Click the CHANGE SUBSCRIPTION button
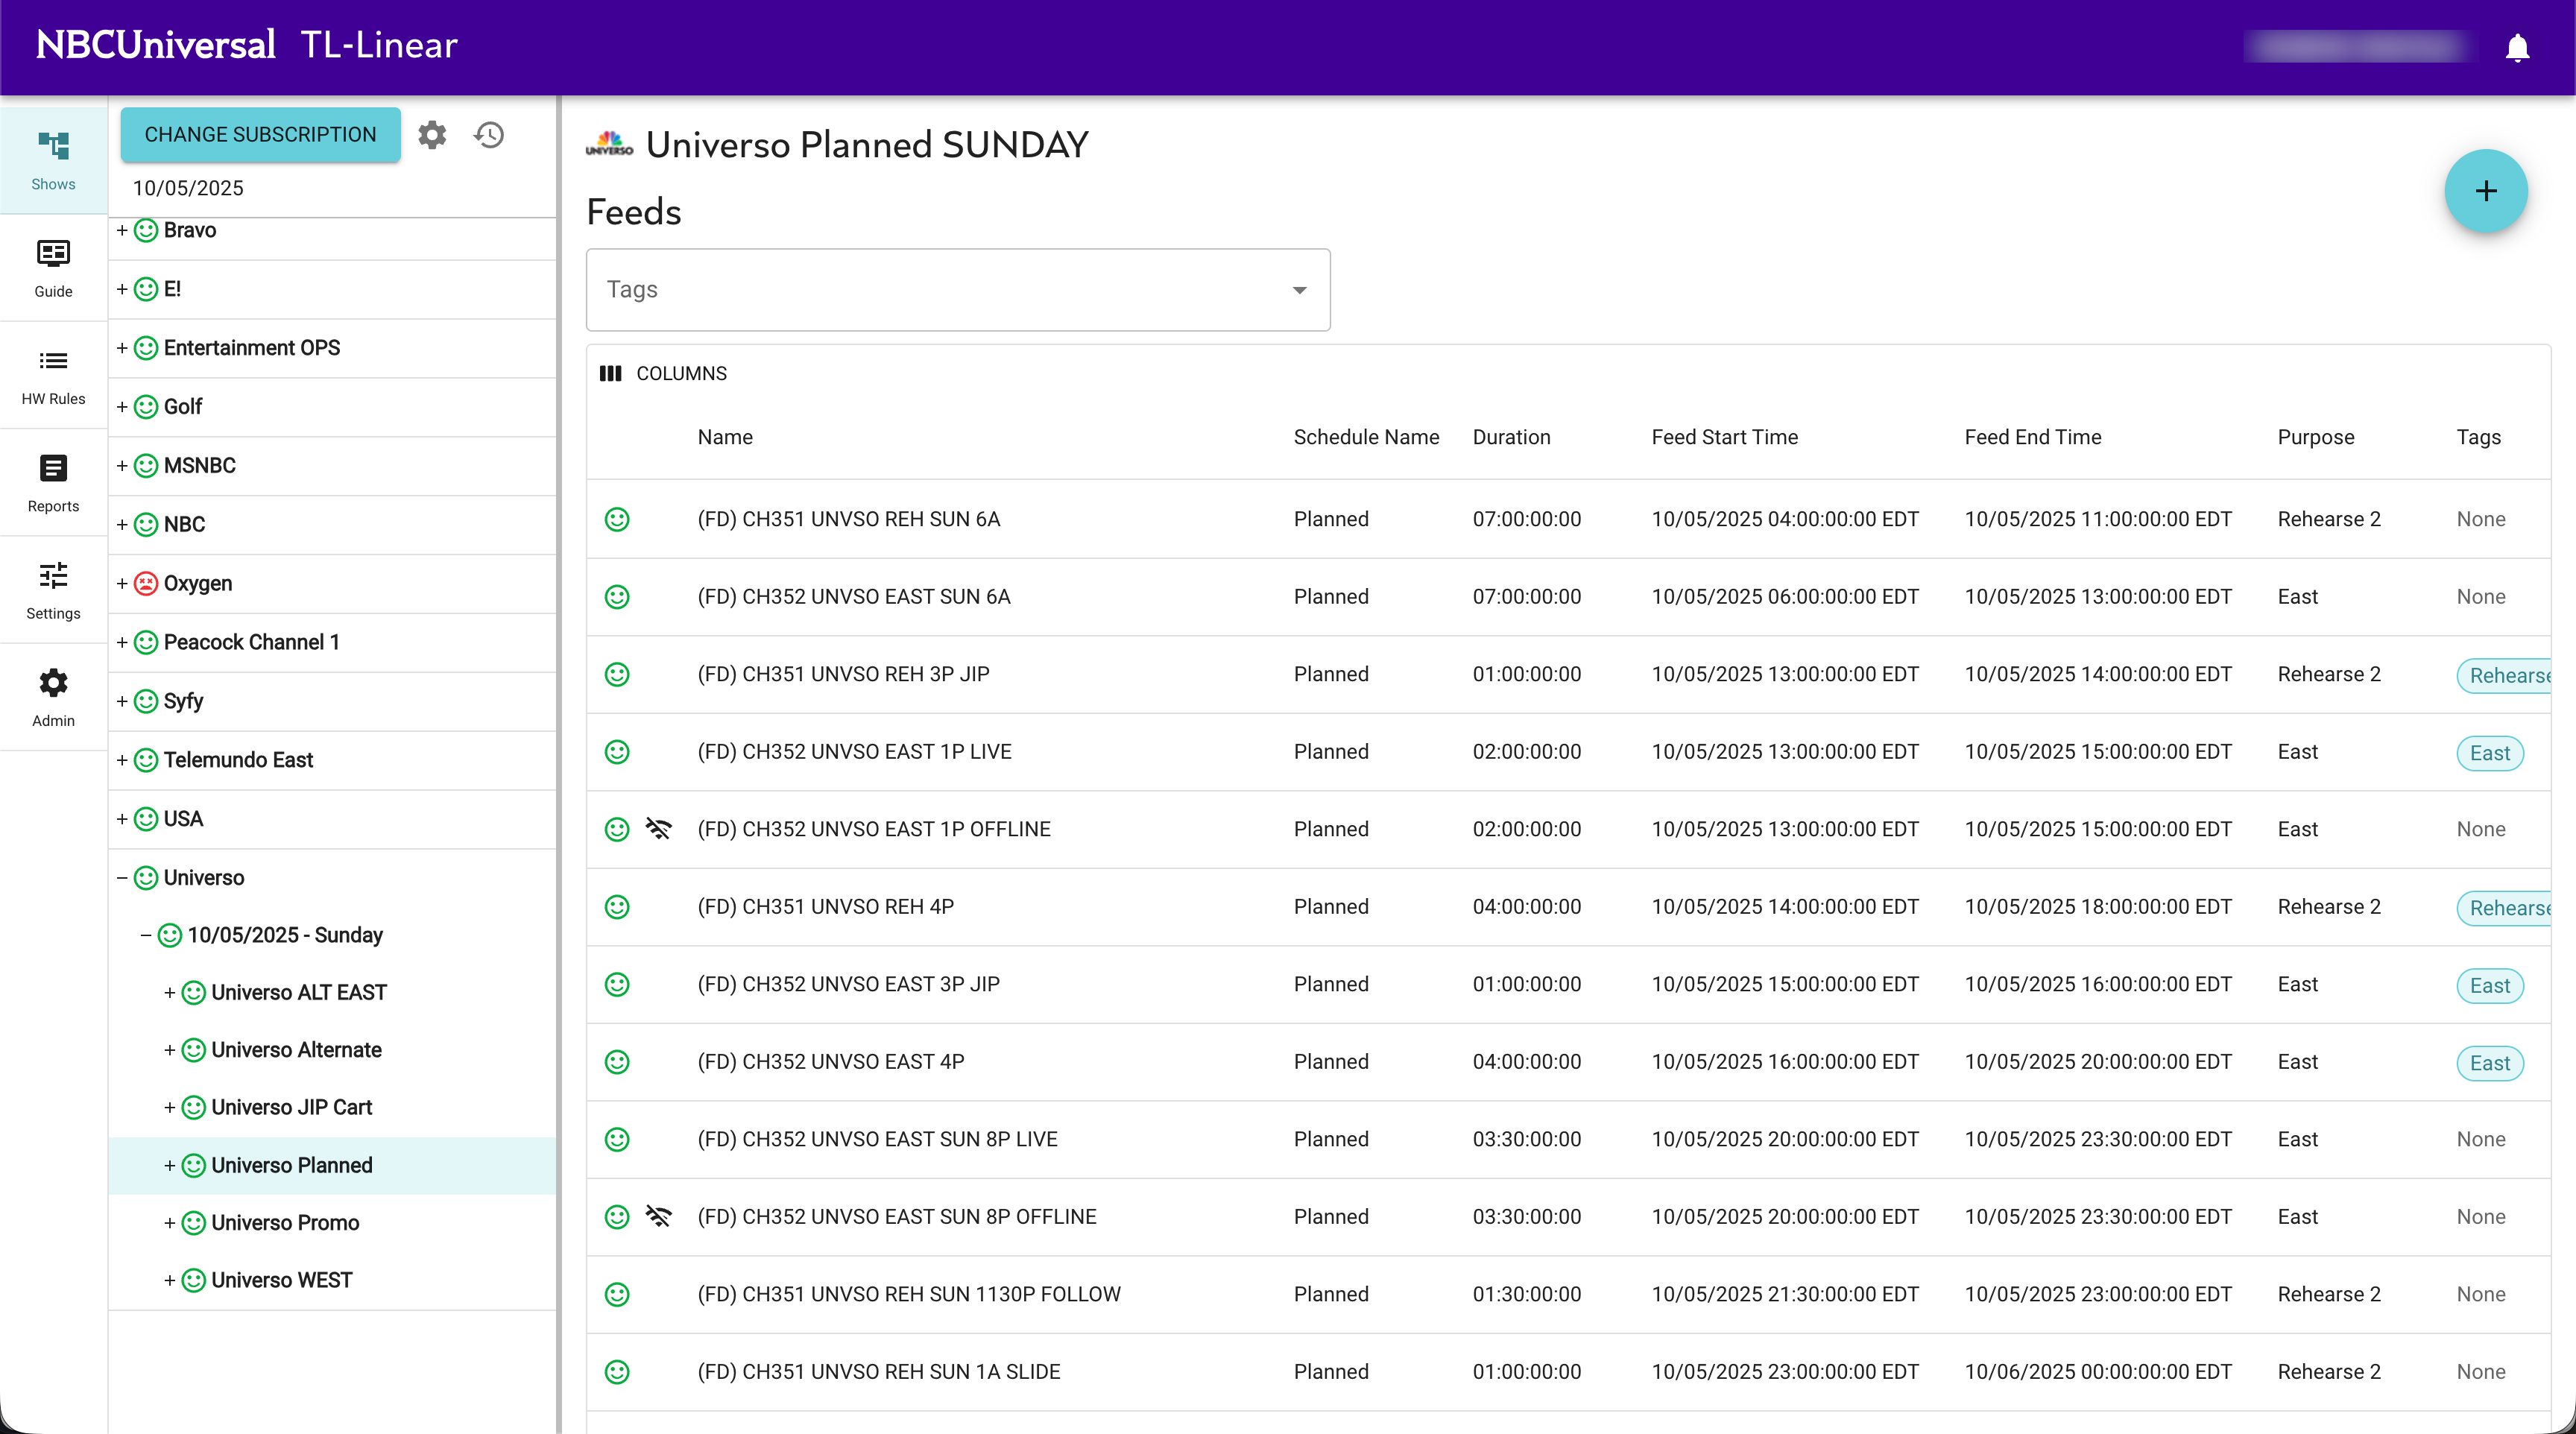The width and height of the screenshot is (2576, 1434). coord(260,135)
